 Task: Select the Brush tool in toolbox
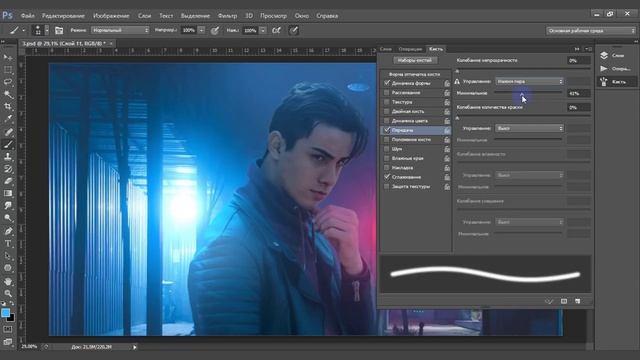point(7,144)
